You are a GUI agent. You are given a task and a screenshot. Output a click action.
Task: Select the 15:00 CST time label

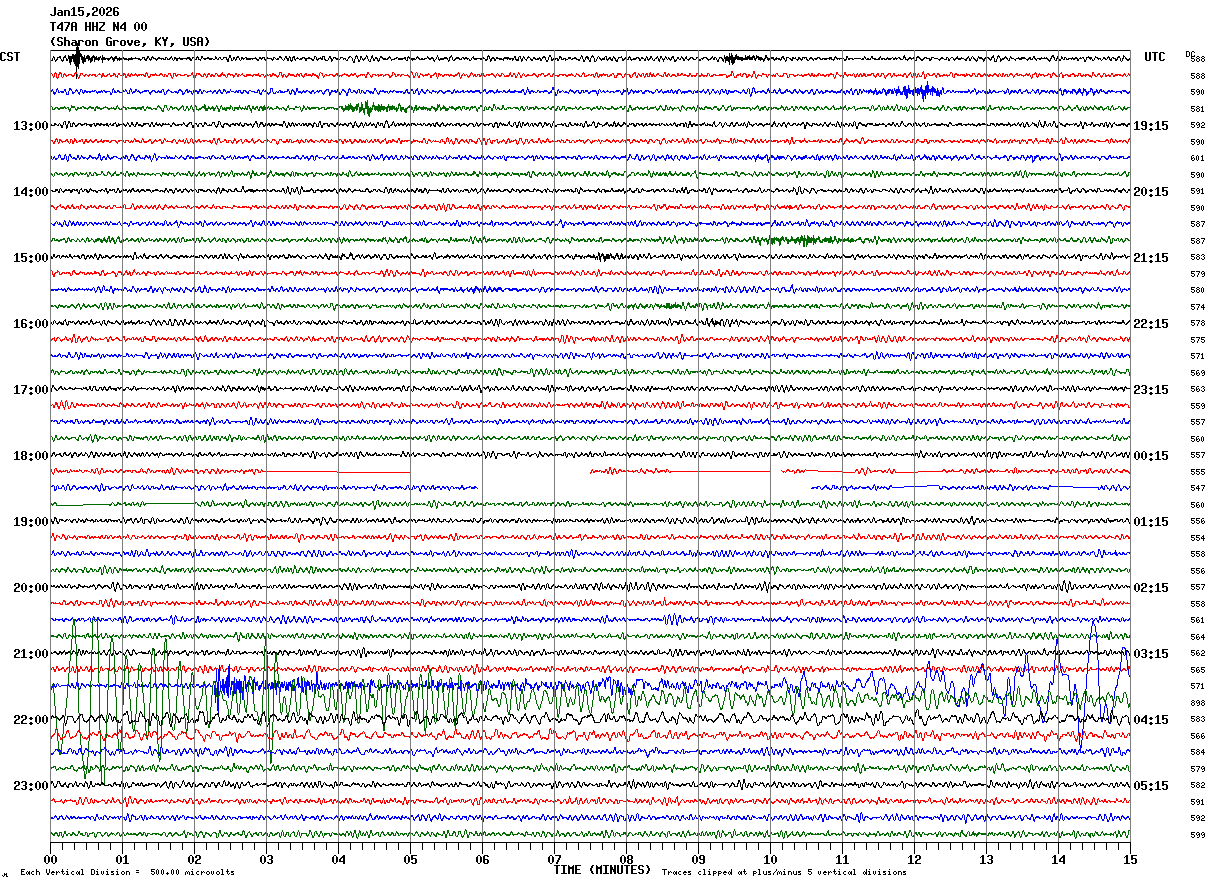(x=31, y=258)
